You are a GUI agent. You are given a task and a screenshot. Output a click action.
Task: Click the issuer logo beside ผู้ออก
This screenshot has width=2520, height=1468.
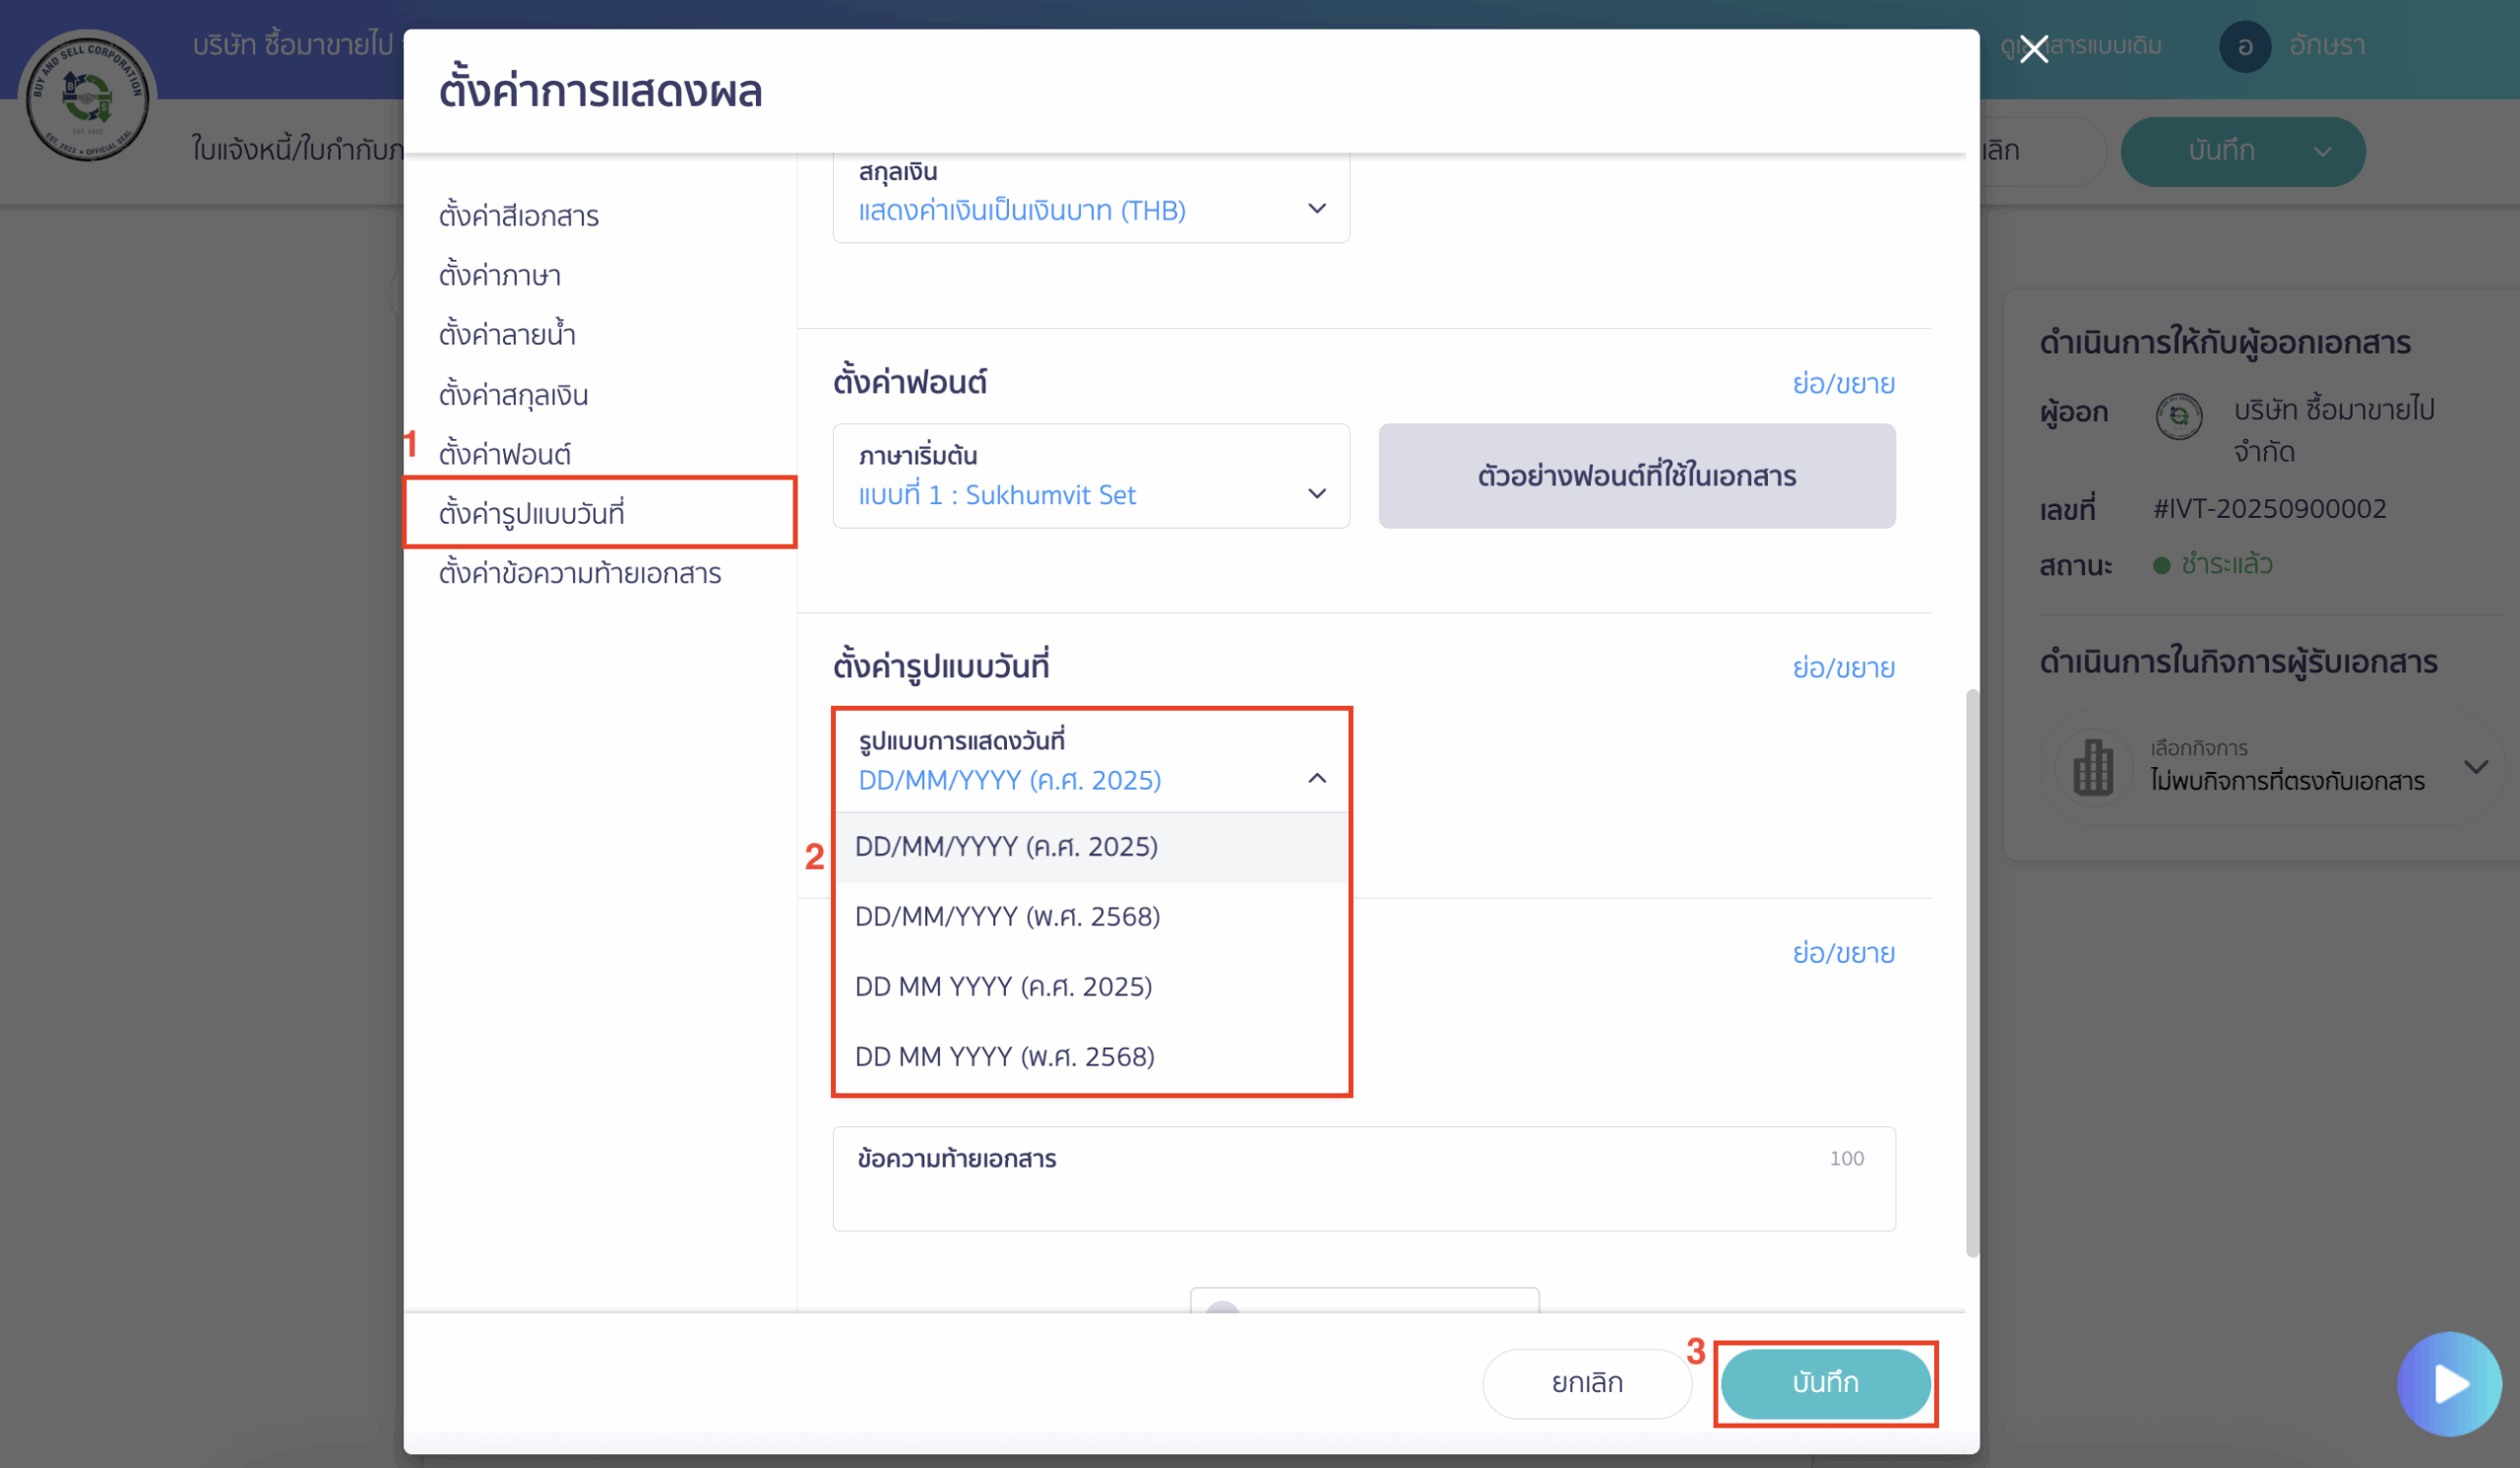2180,418
